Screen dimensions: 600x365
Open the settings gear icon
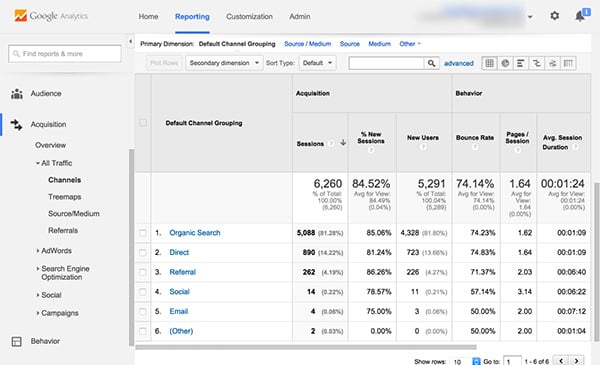(x=554, y=16)
